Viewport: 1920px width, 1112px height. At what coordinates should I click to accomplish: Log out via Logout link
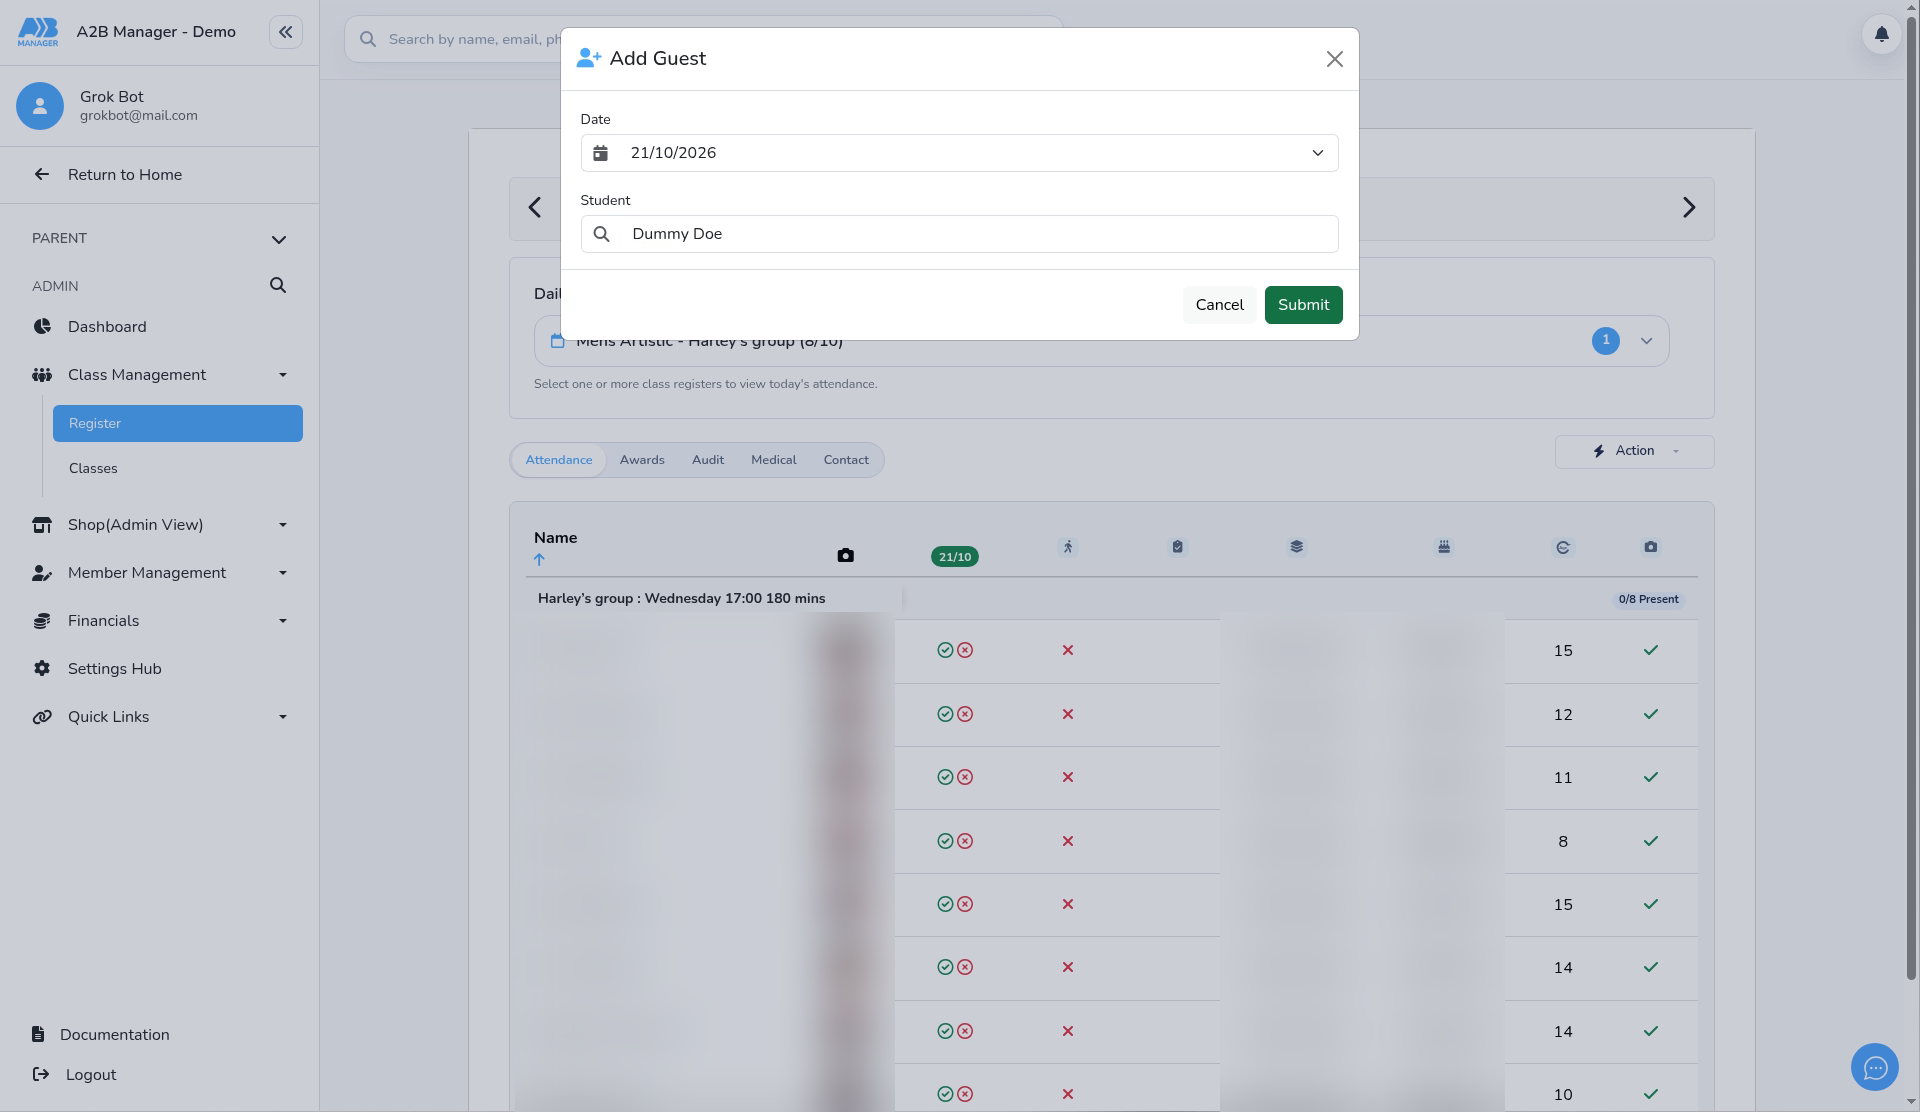tap(75, 1075)
